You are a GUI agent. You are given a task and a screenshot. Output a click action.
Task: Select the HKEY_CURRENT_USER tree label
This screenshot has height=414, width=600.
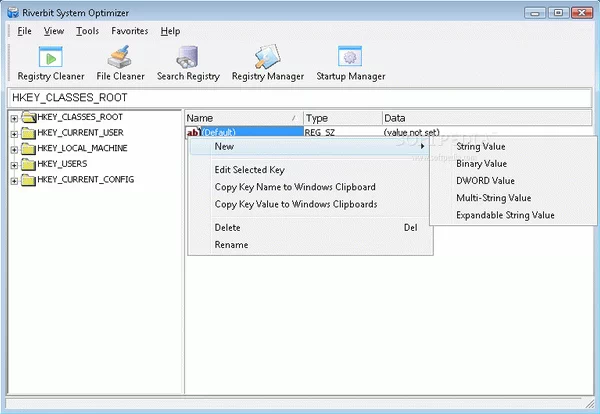coord(80,133)
